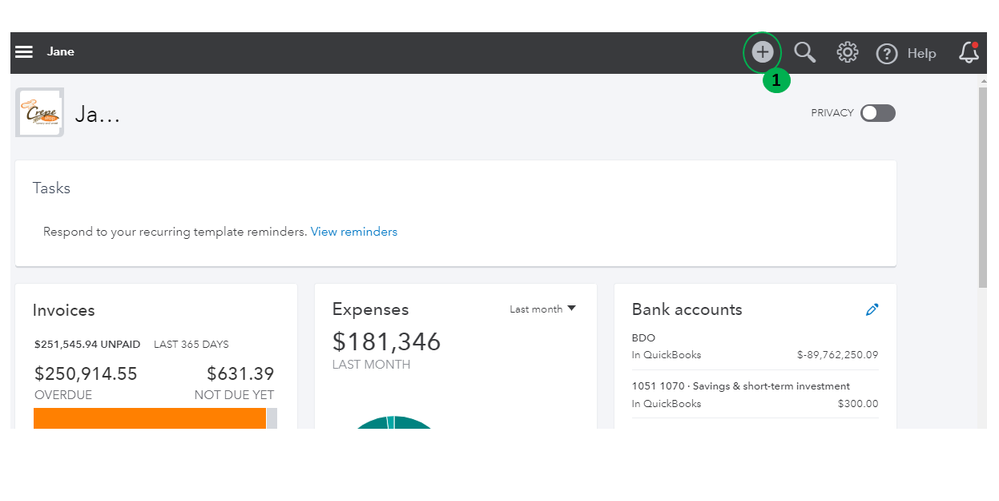Click the $631.39 not due yet amount
Viewport: 999px width, 501px height.
pyautogui.click(x=240, y=374)
